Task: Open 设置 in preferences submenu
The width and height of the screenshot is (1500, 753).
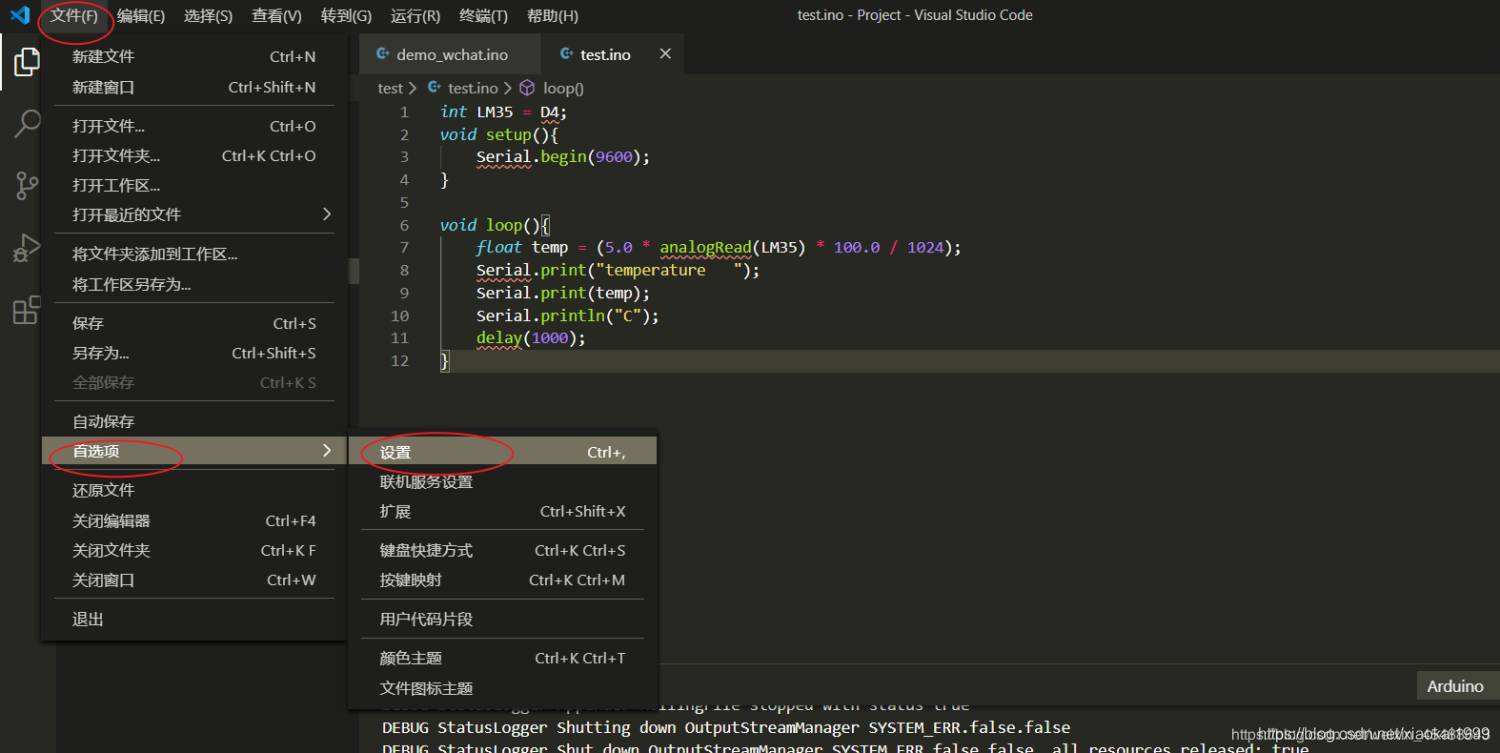Action: [503, 452]
